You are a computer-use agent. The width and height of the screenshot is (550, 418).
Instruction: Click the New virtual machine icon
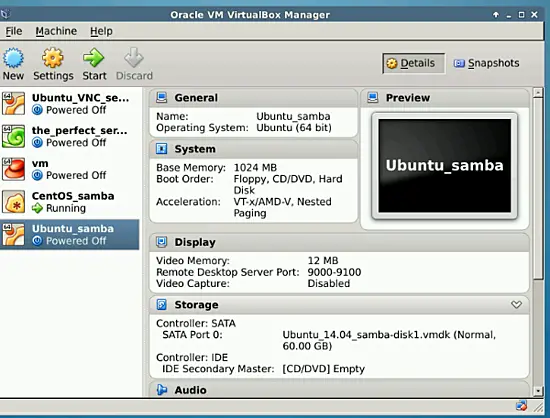[x=13, y=58]
